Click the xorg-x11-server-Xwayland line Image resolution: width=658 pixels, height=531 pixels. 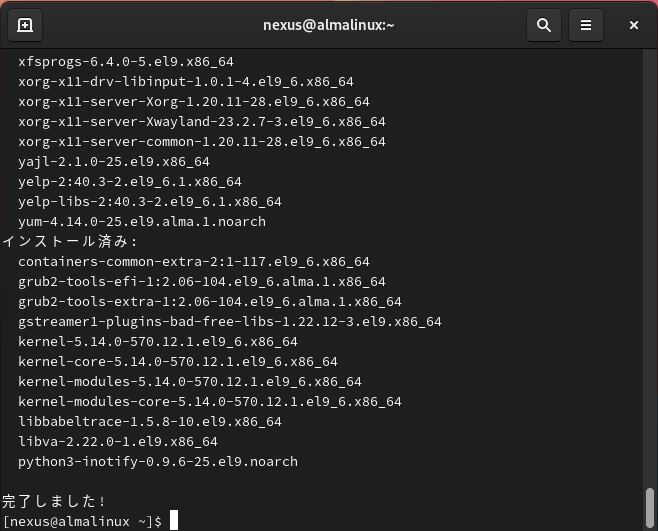202,121
